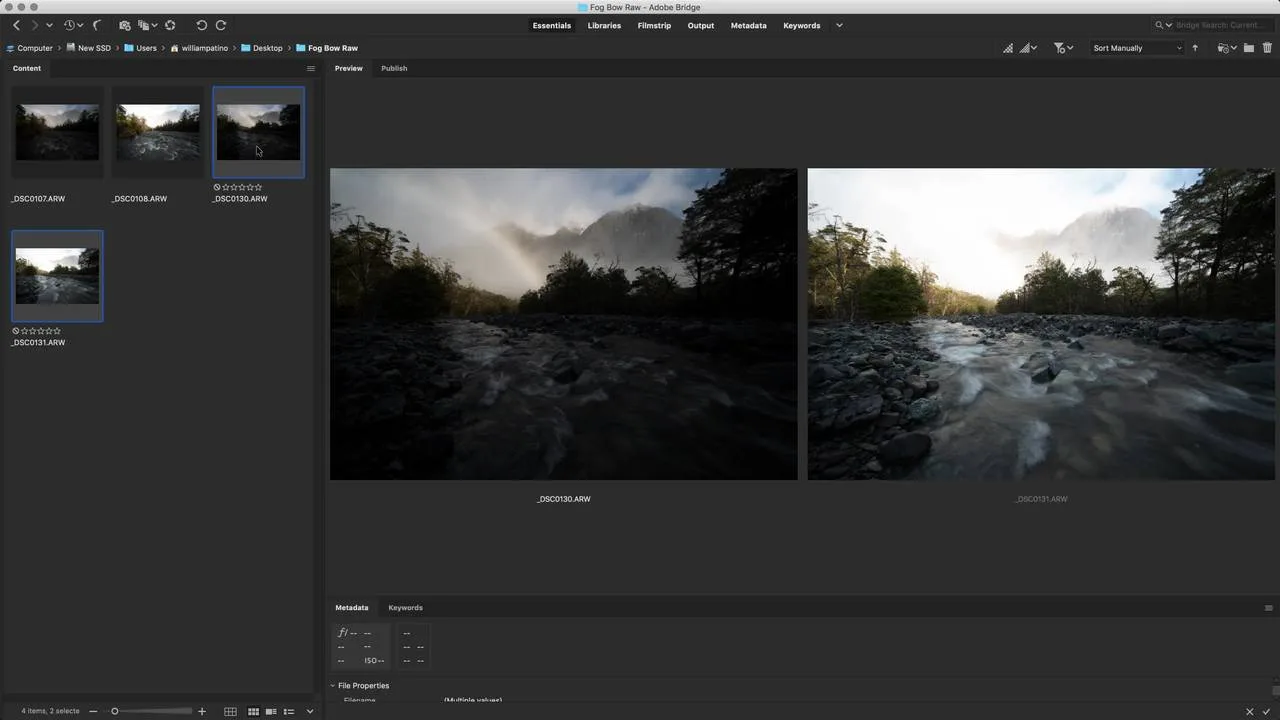
Task: Click the return to app boomerang icon
Action: 97,25
